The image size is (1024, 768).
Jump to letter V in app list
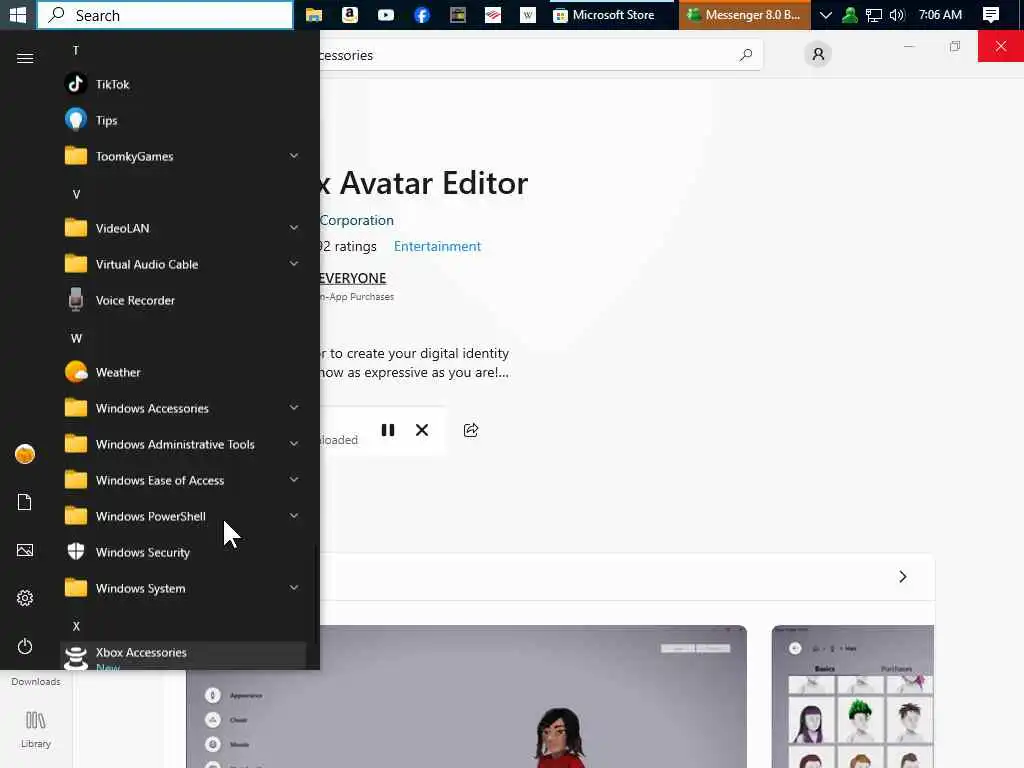click(76, 194)
